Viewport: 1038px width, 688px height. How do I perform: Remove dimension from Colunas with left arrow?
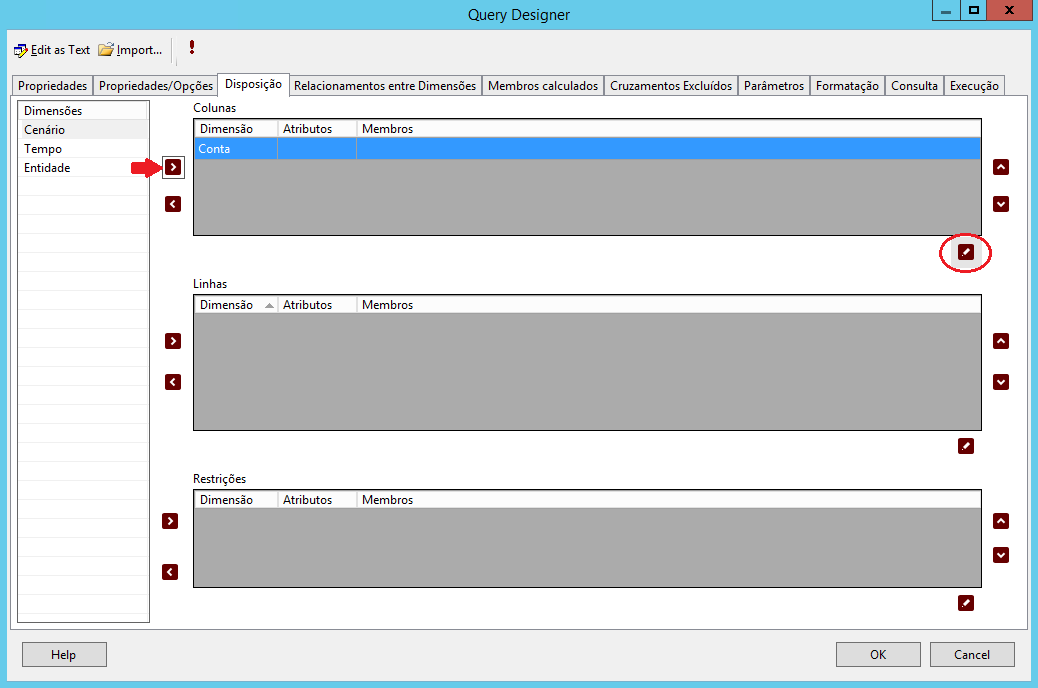click(173, 204)
